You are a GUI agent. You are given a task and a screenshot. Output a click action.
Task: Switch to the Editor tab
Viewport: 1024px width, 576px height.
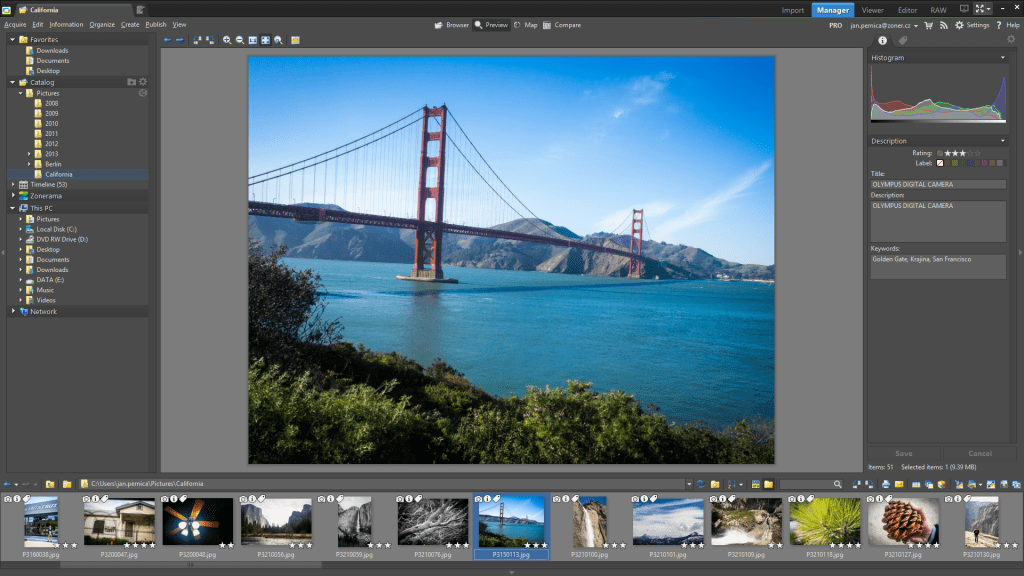point(907,10)
